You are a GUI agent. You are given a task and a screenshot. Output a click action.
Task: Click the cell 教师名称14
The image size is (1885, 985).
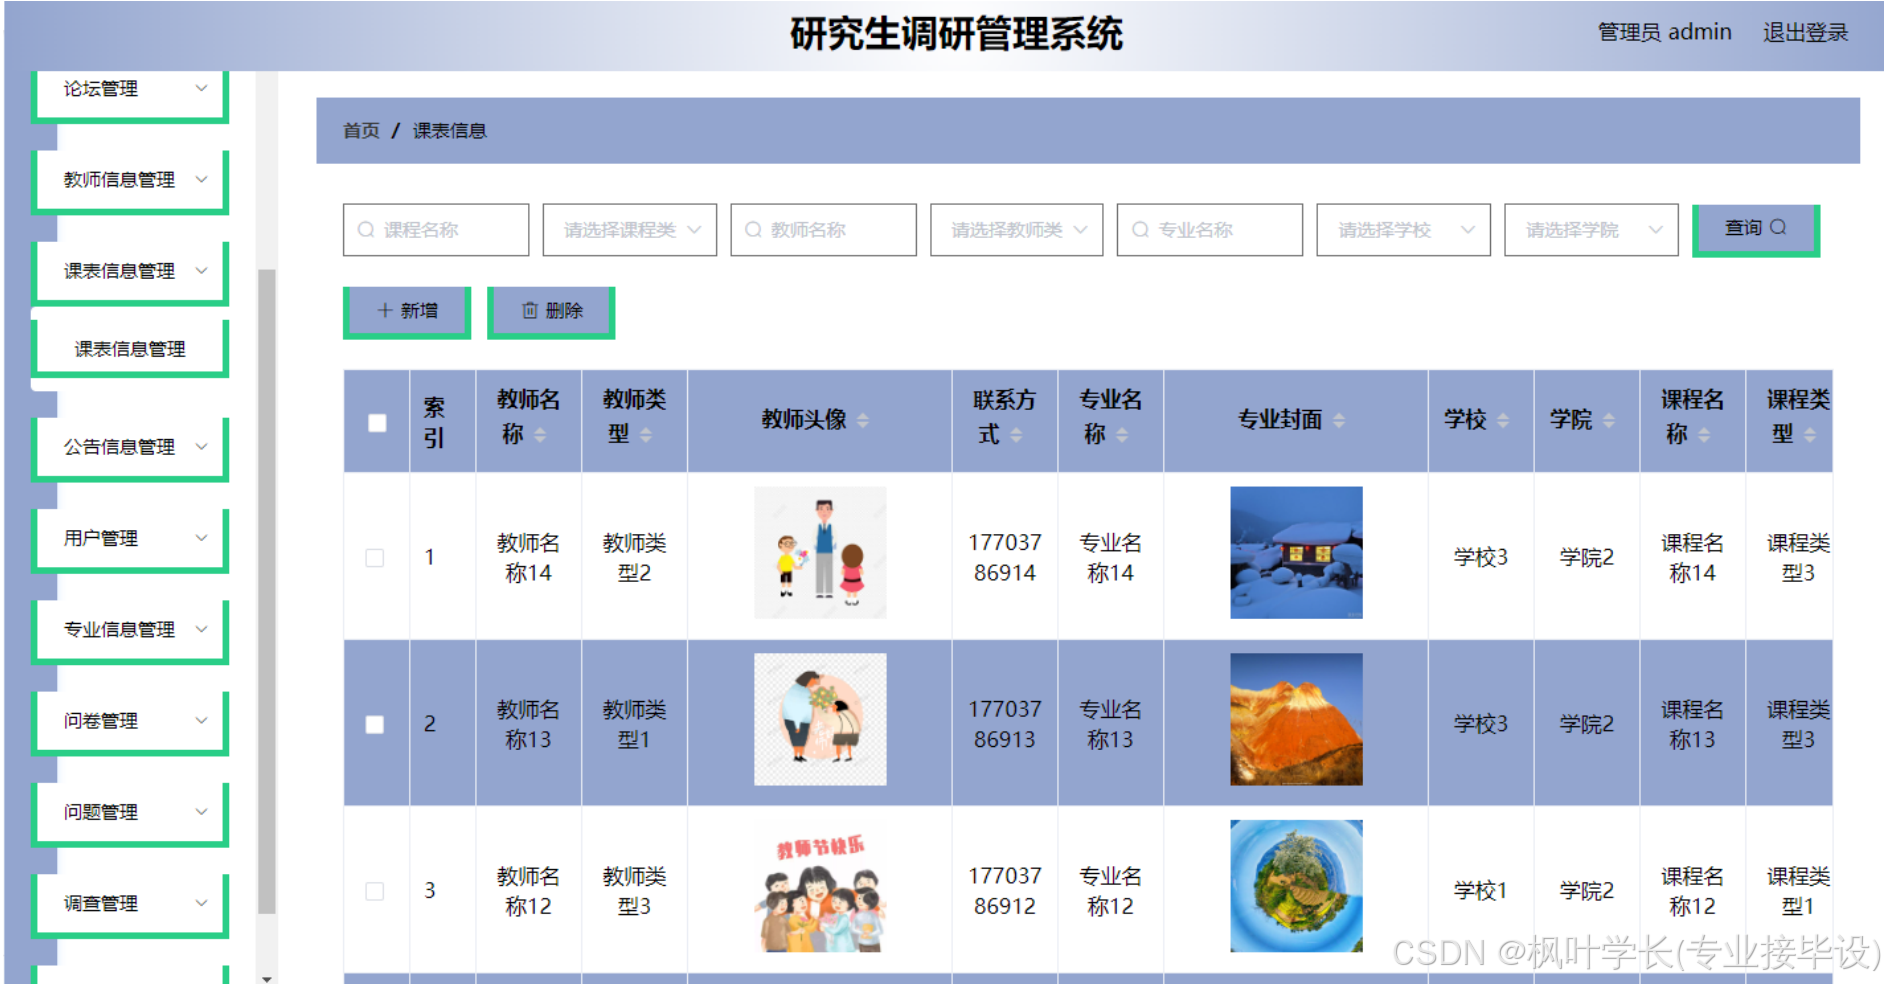[528, 558]
